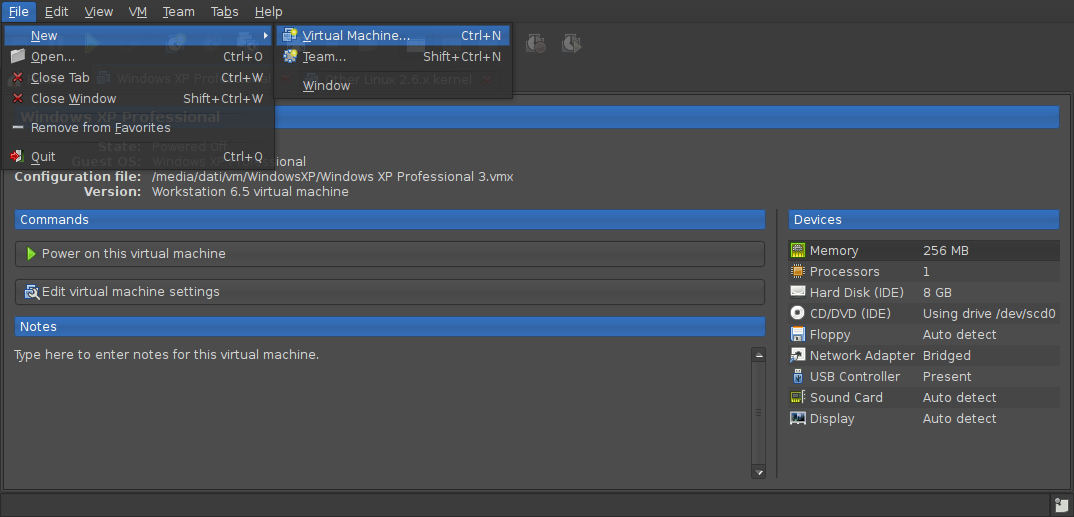This screenshot has height=517, width=1074.
Task: Click the Devices section header
Action: tap(924, 220)
